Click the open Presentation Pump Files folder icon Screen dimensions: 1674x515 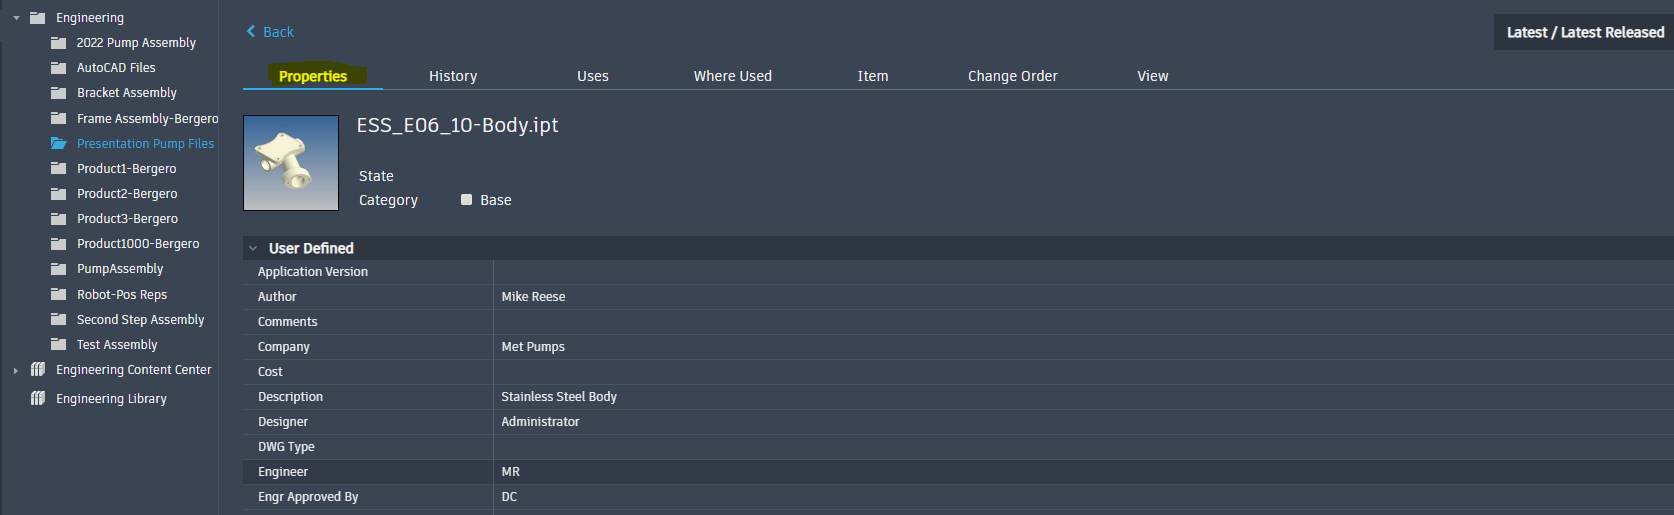(x=58, y=144)
